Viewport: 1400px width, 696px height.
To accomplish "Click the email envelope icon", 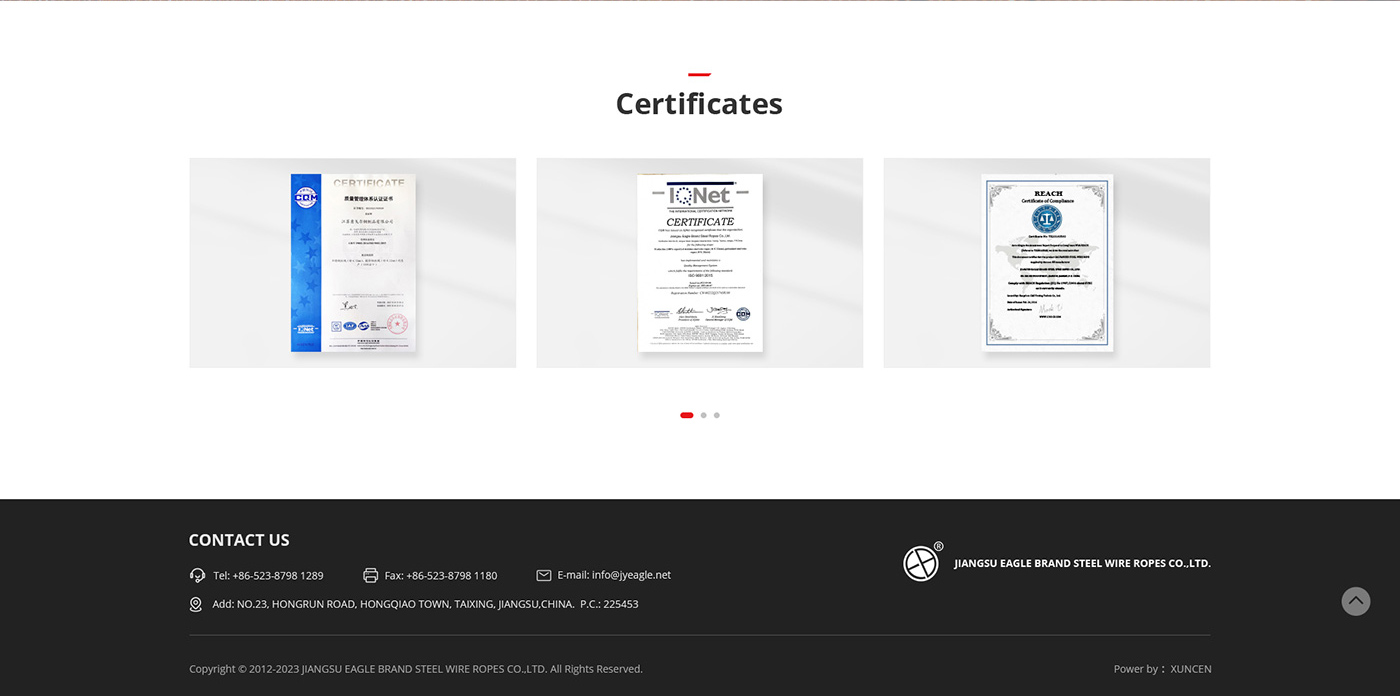I will [x=544, y=575].
